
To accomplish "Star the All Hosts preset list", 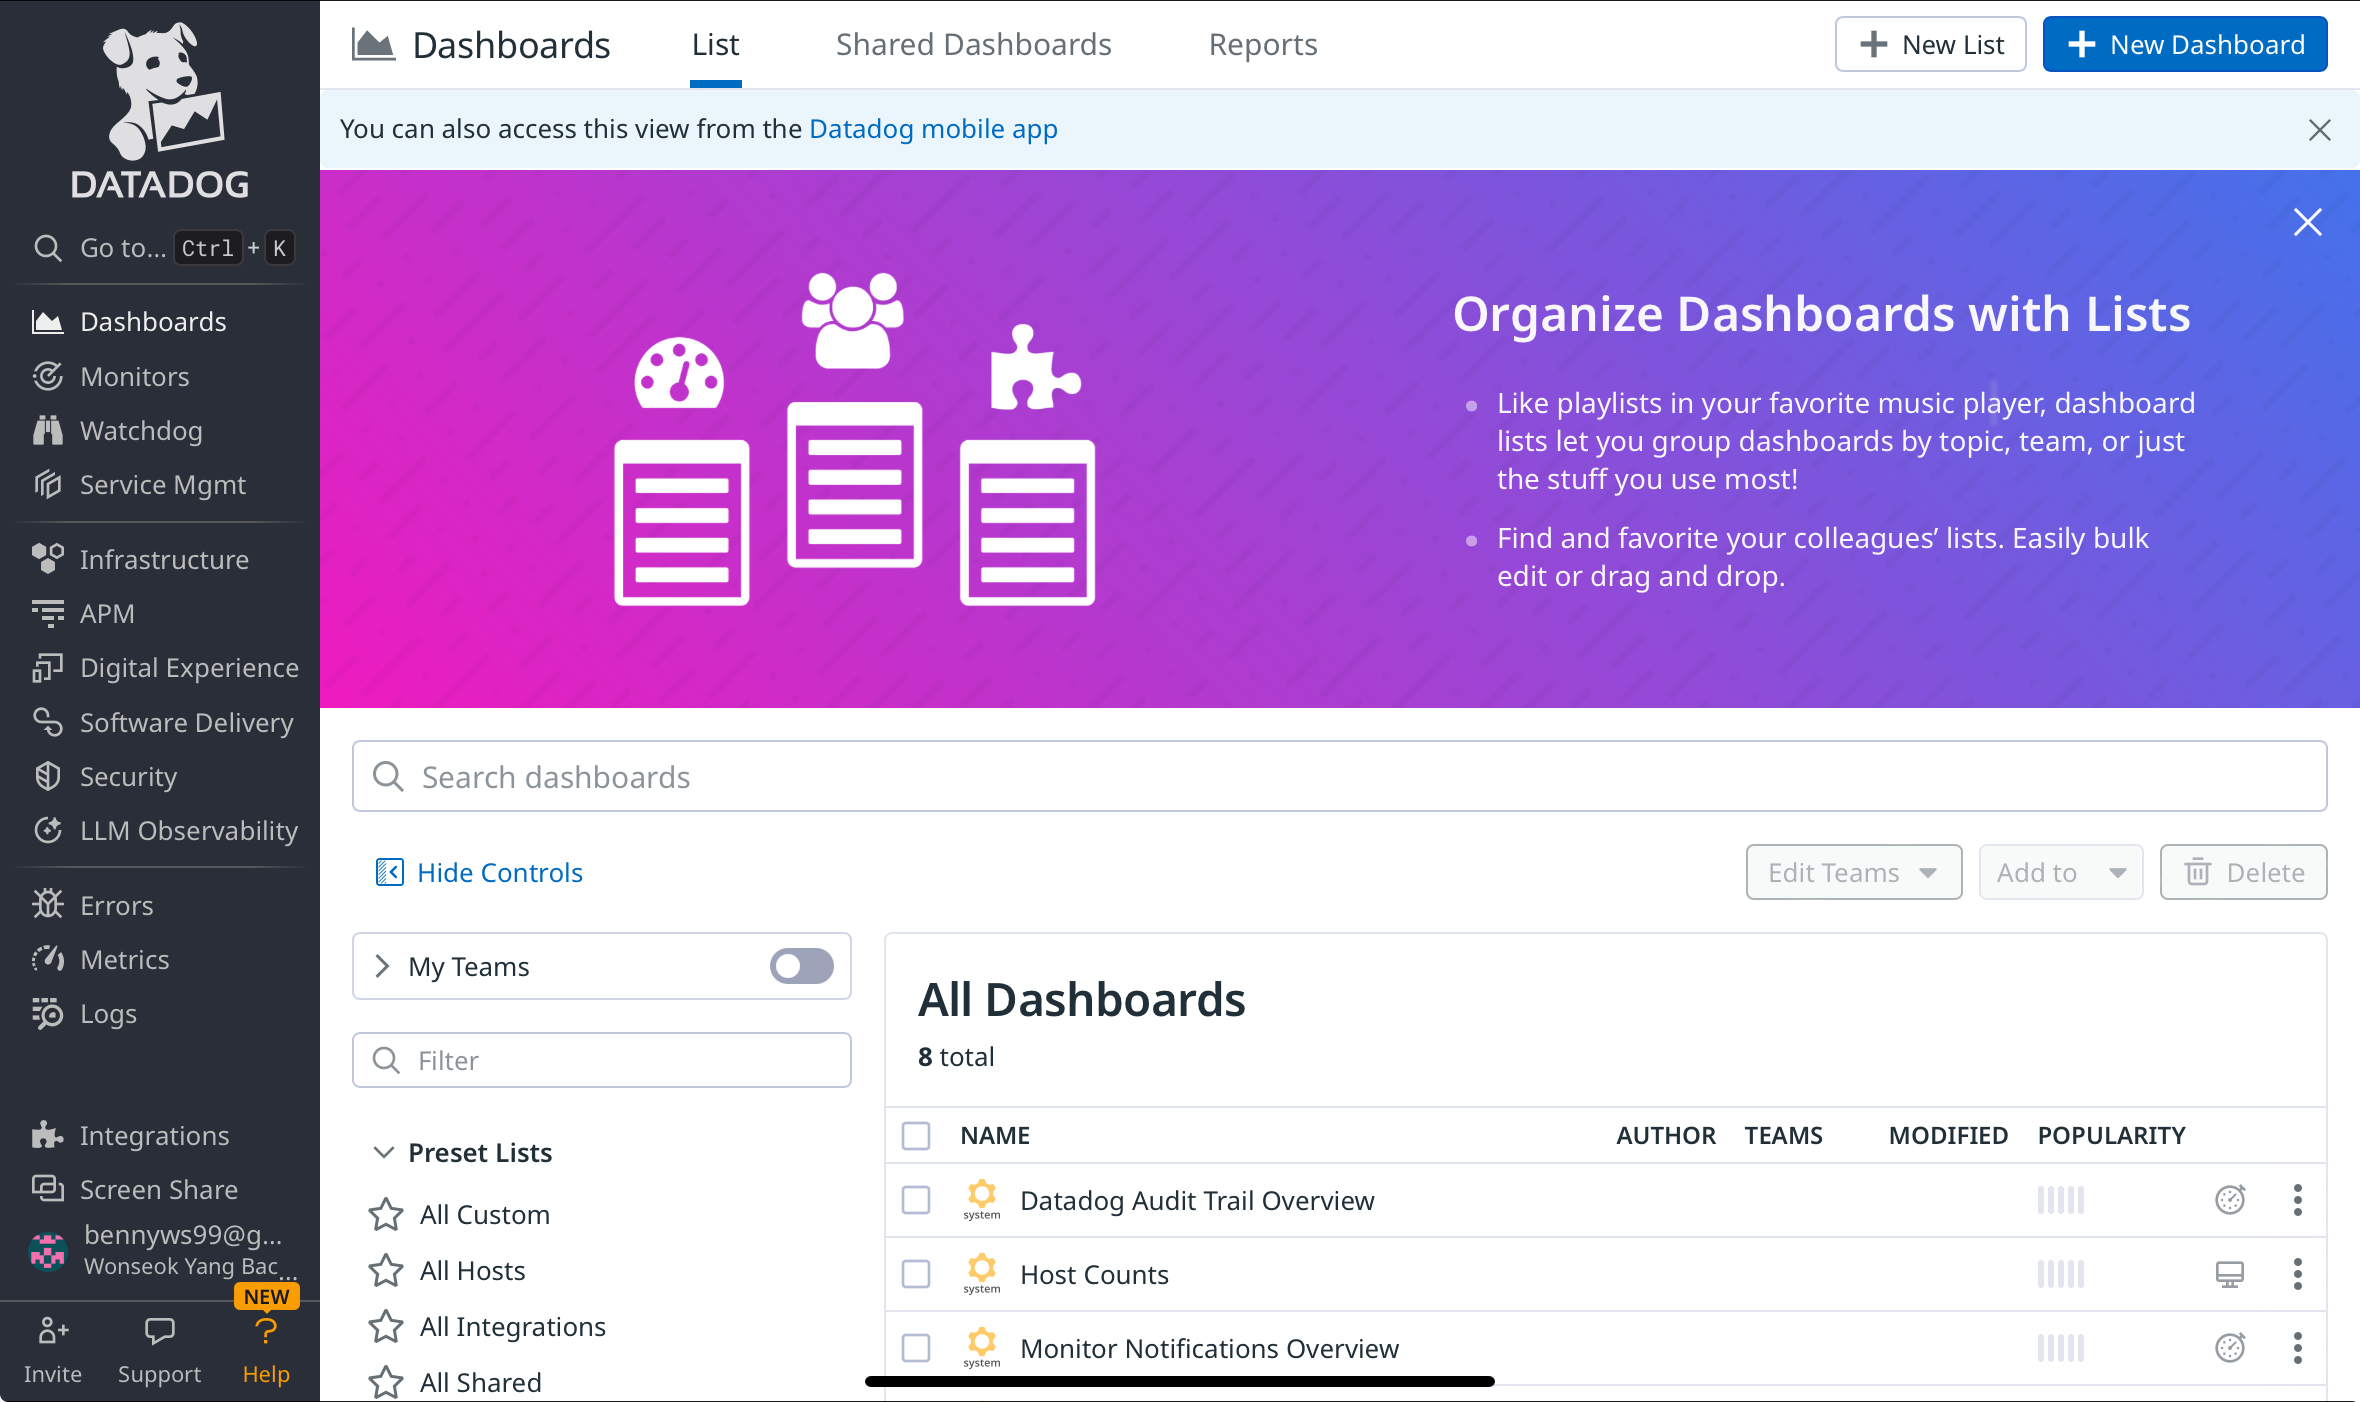I will [386, 1271].
